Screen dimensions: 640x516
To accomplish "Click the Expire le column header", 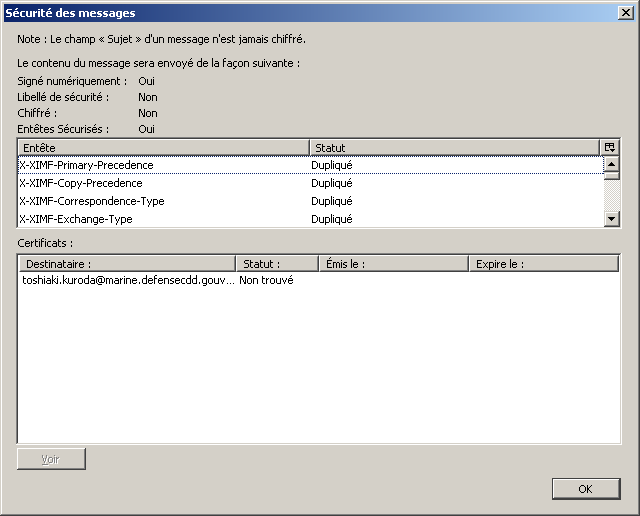I will [x=543, y=264].
